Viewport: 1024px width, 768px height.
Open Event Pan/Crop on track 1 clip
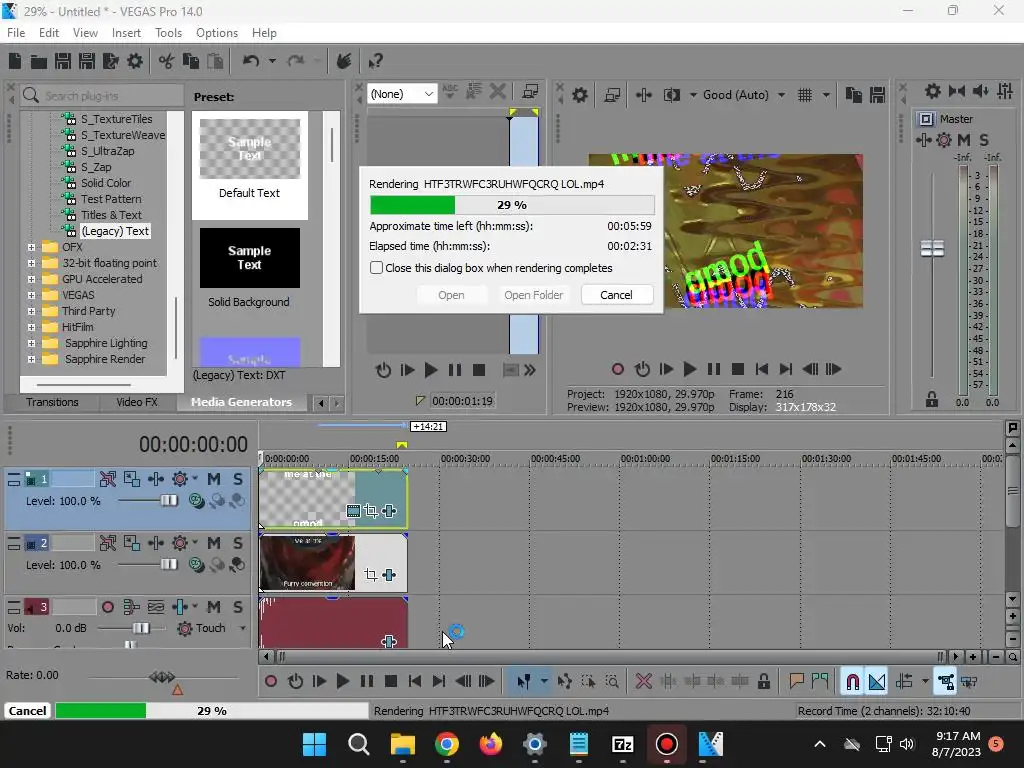tap(371, 511)
